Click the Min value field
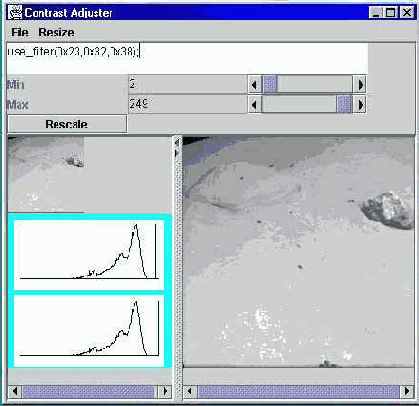Image resolution: width=419 pixels, height=406 pixels. 188,84
